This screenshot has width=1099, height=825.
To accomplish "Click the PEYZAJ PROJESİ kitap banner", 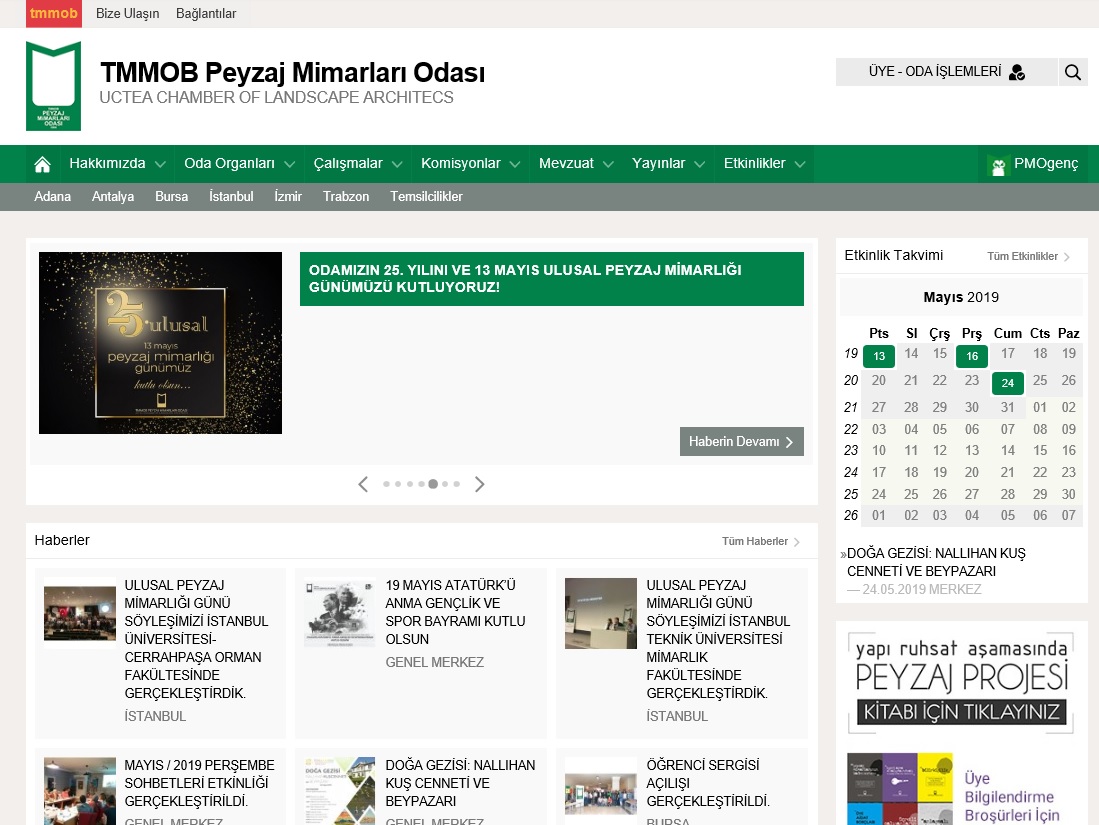I will (x=961, y=682).
